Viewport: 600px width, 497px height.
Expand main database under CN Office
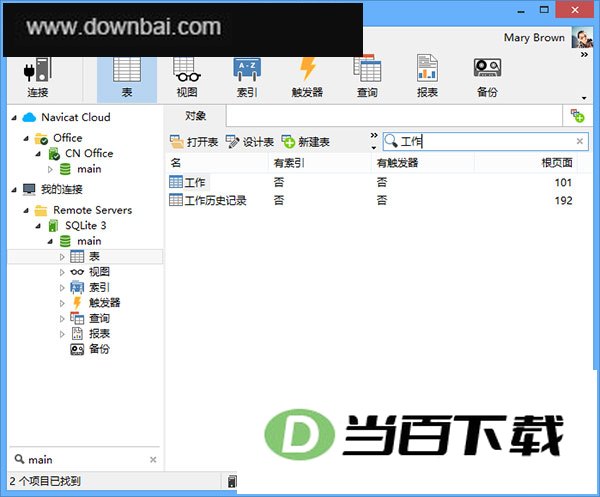point(50,169)
